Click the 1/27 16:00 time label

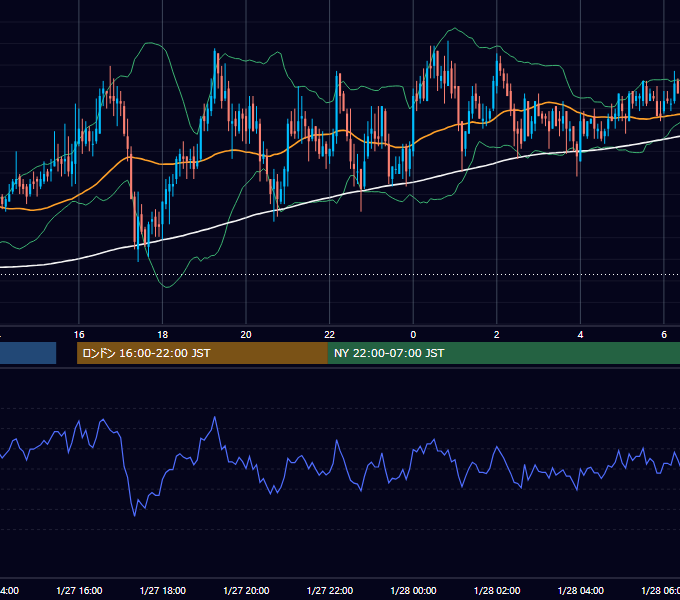(79, 590)
